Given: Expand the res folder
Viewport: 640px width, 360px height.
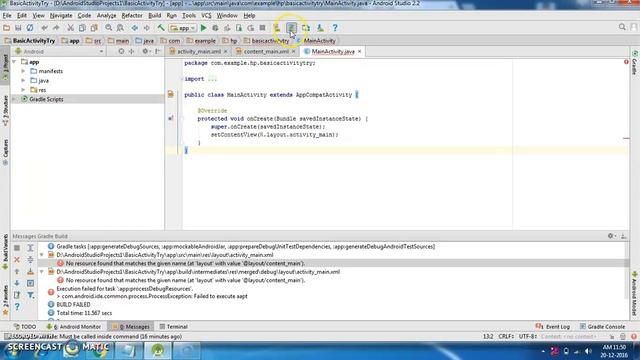Looking at the screenshot, I should pyautogui.click(x=23, y=90).
